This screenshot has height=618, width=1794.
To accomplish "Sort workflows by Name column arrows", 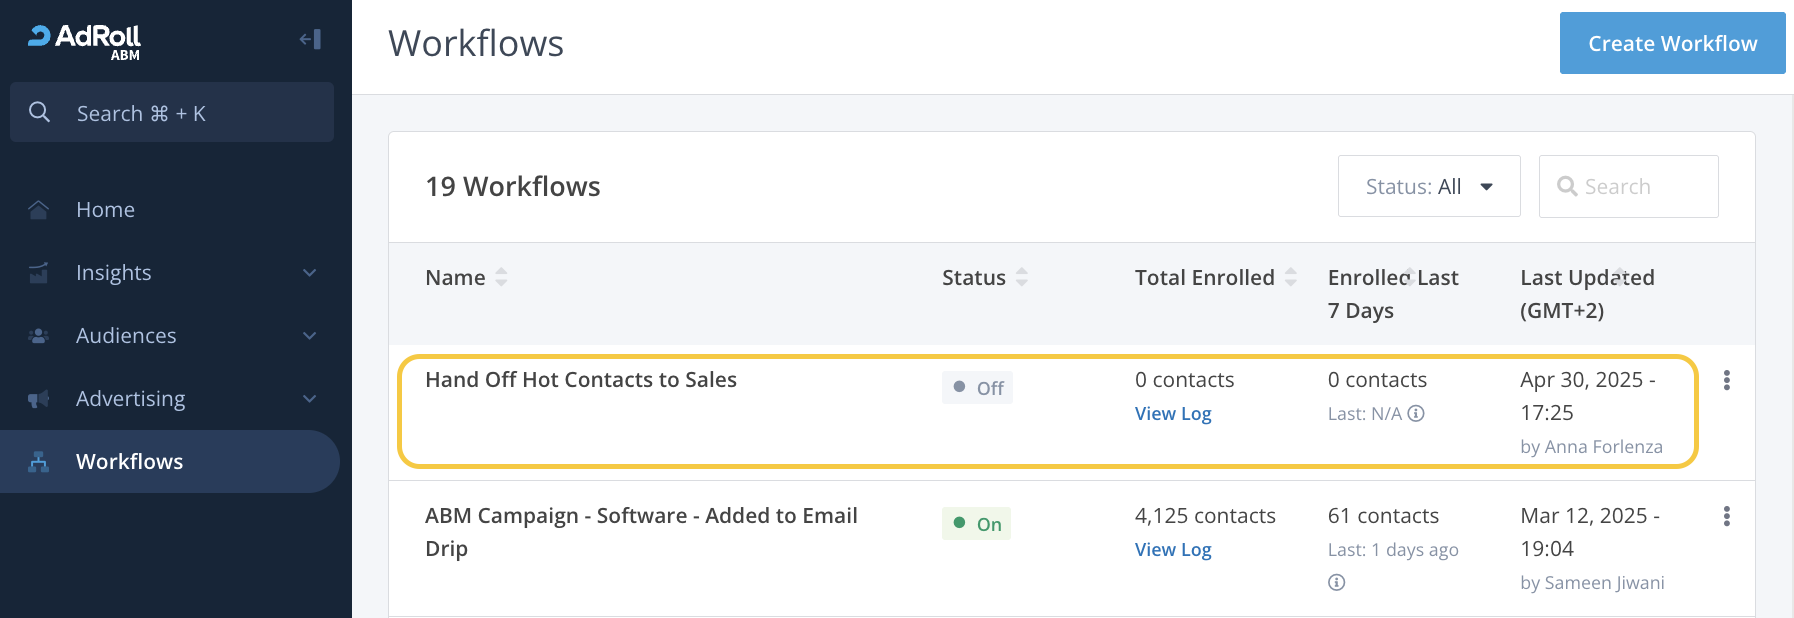I will [x=501, y=277].
